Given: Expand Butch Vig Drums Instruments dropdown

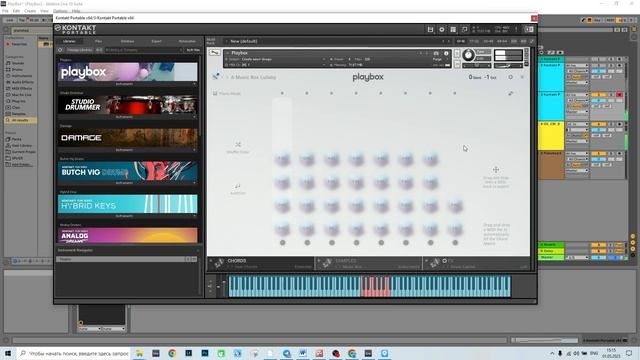Looking at the screenshot, I should [127, 183].
